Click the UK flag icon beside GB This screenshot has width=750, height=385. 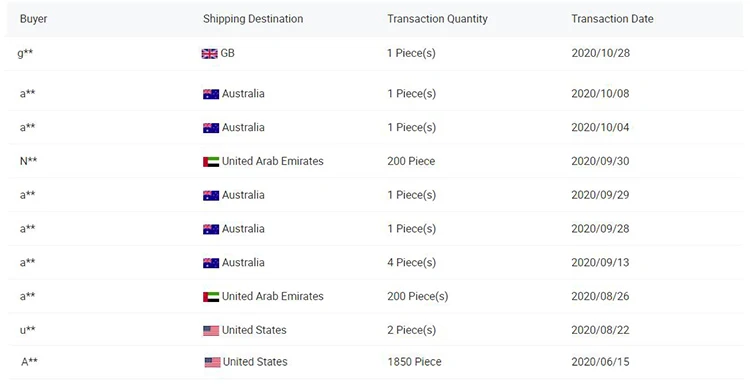210,54
